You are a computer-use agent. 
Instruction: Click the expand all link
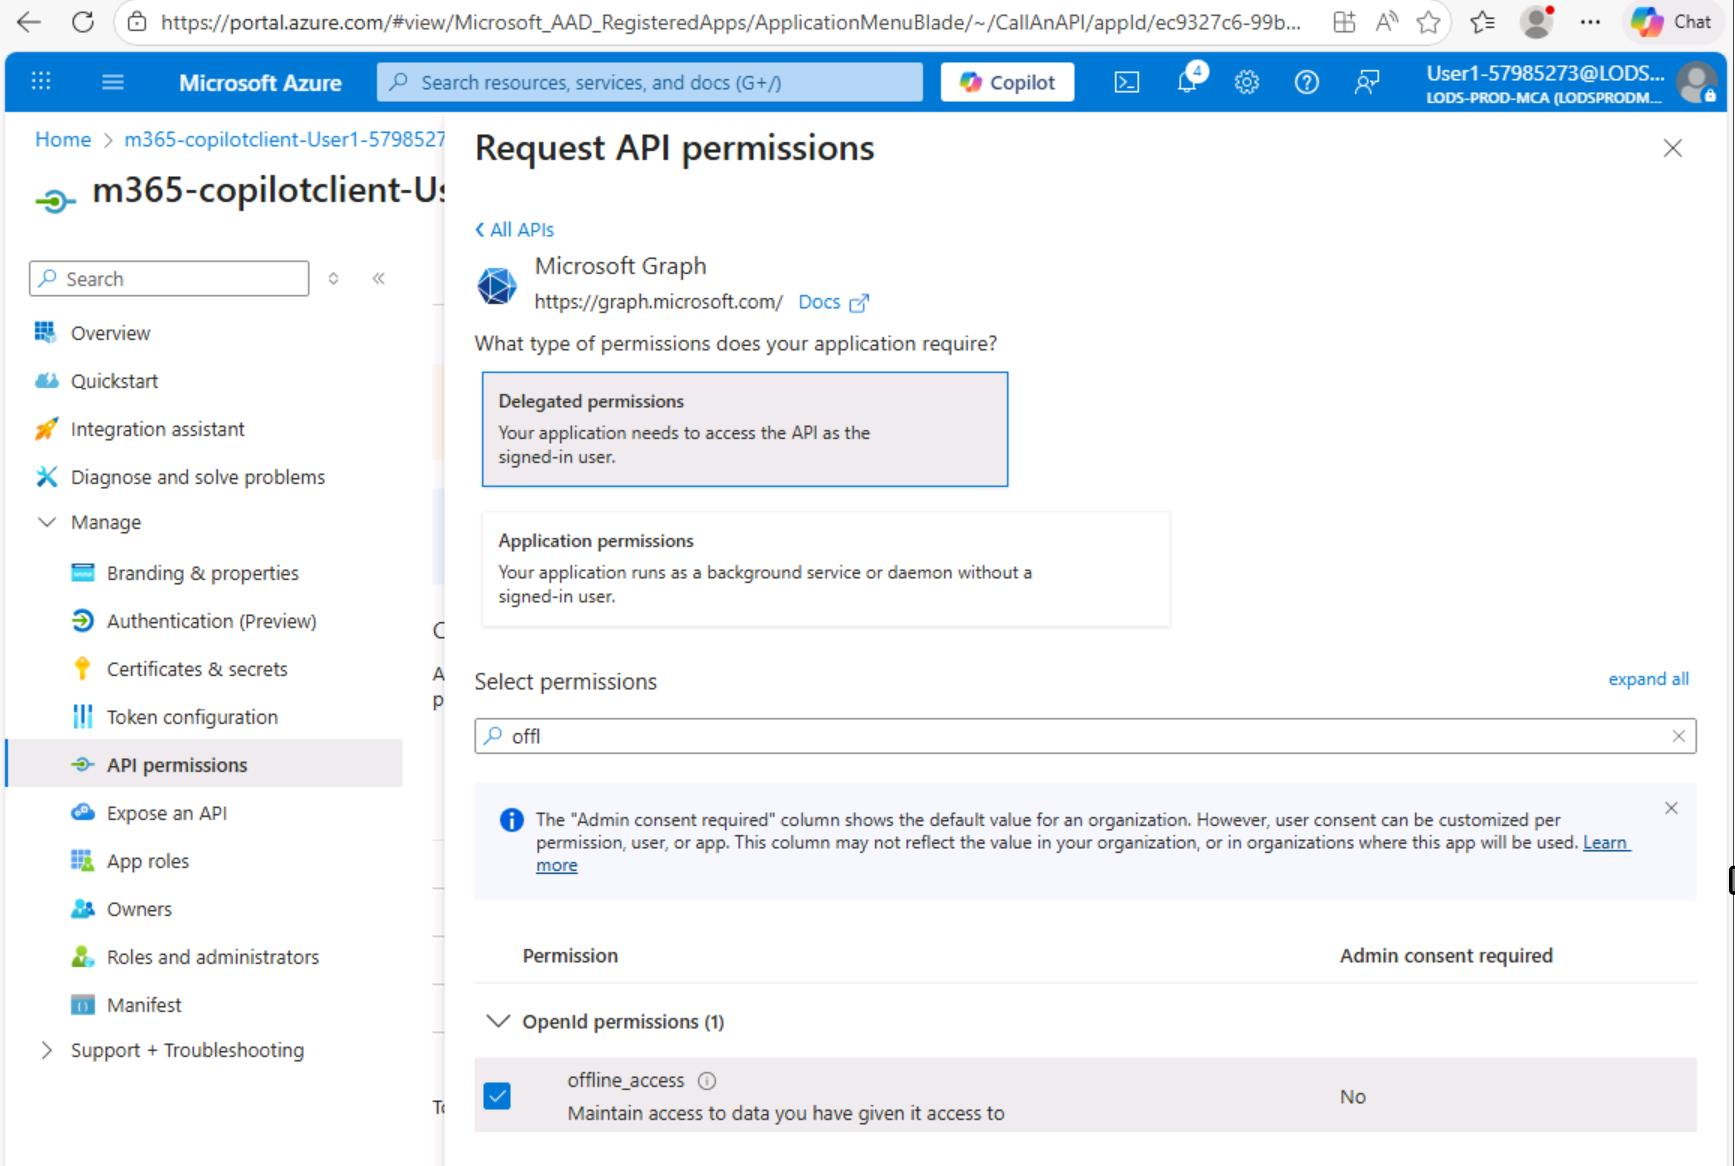pos(1647,679)
